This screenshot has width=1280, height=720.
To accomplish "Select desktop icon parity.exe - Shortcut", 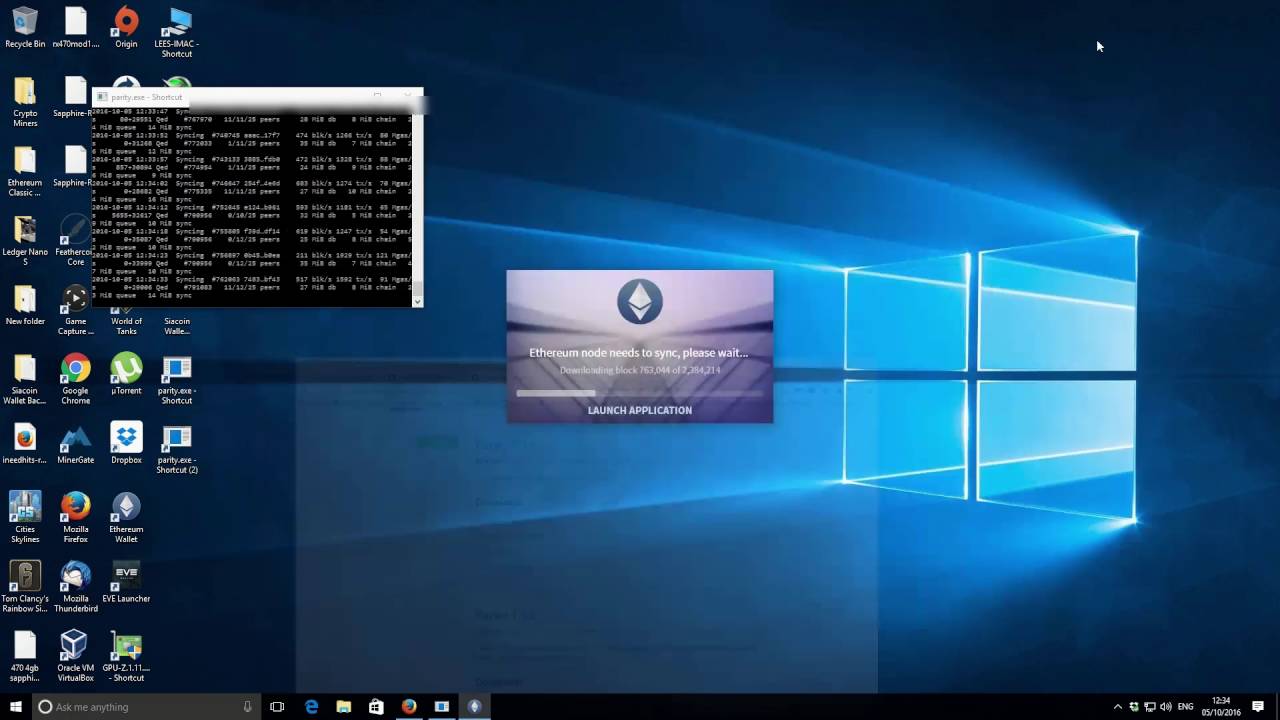I will 177,379.
